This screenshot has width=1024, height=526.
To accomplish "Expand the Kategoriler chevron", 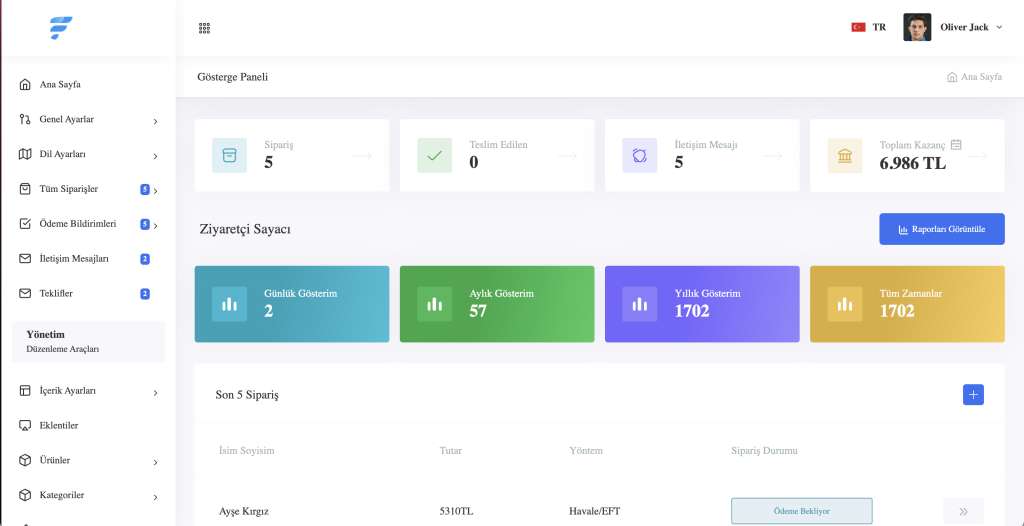I will coord(155,497).
